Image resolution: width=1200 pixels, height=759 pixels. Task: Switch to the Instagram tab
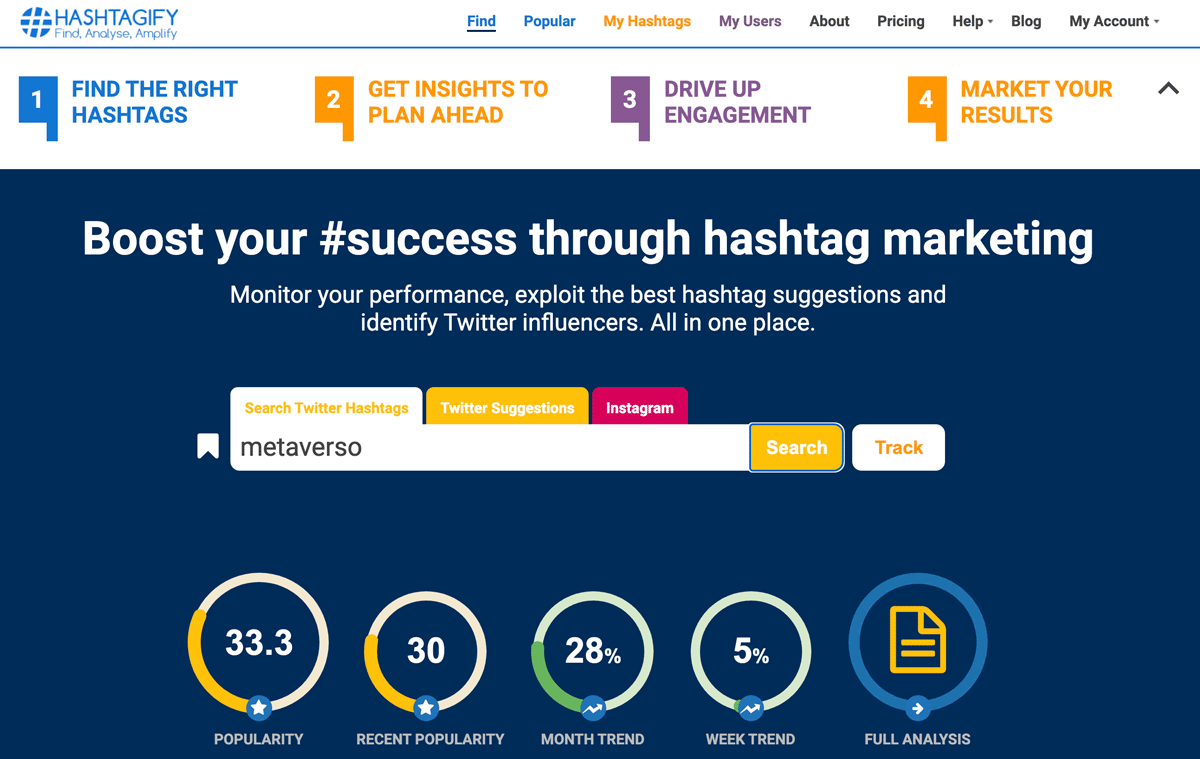tap(640, 407)
